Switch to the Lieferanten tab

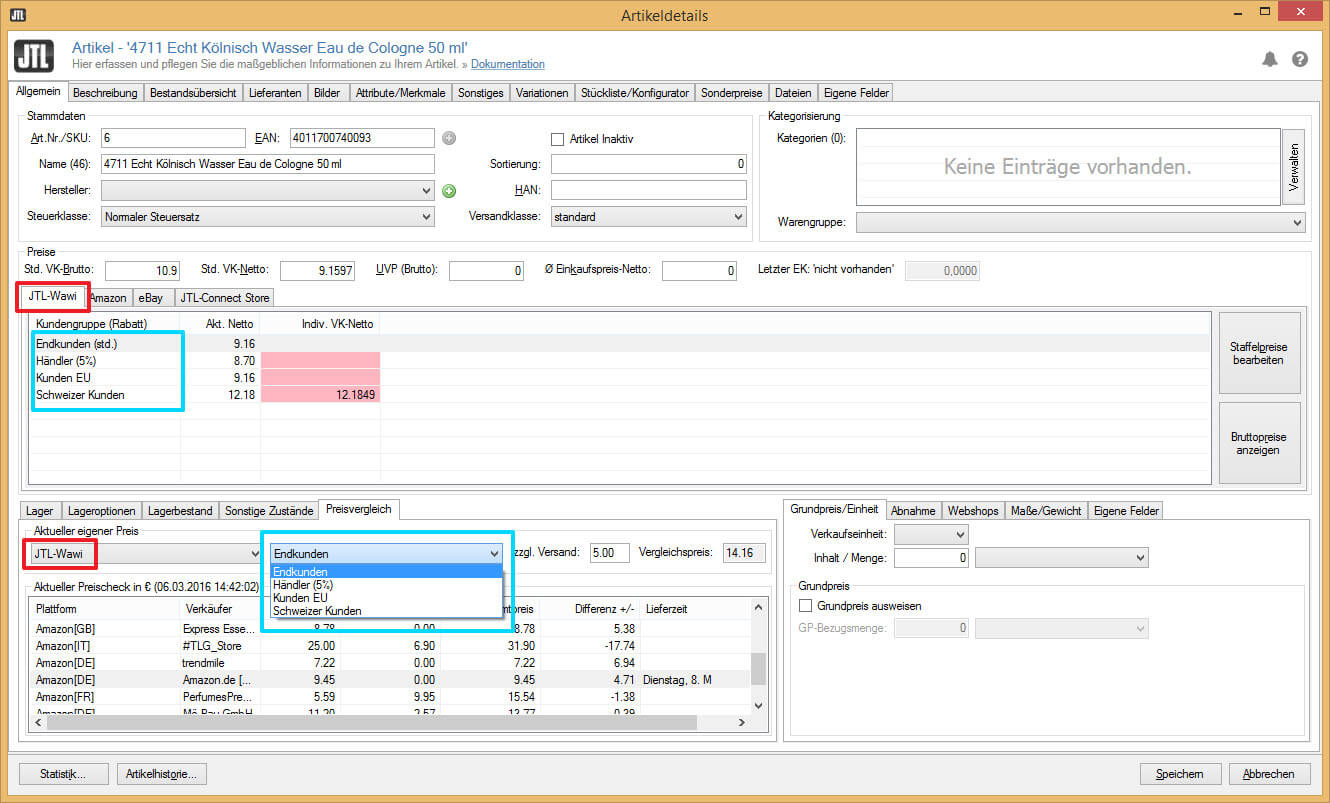tap(275, 93)
